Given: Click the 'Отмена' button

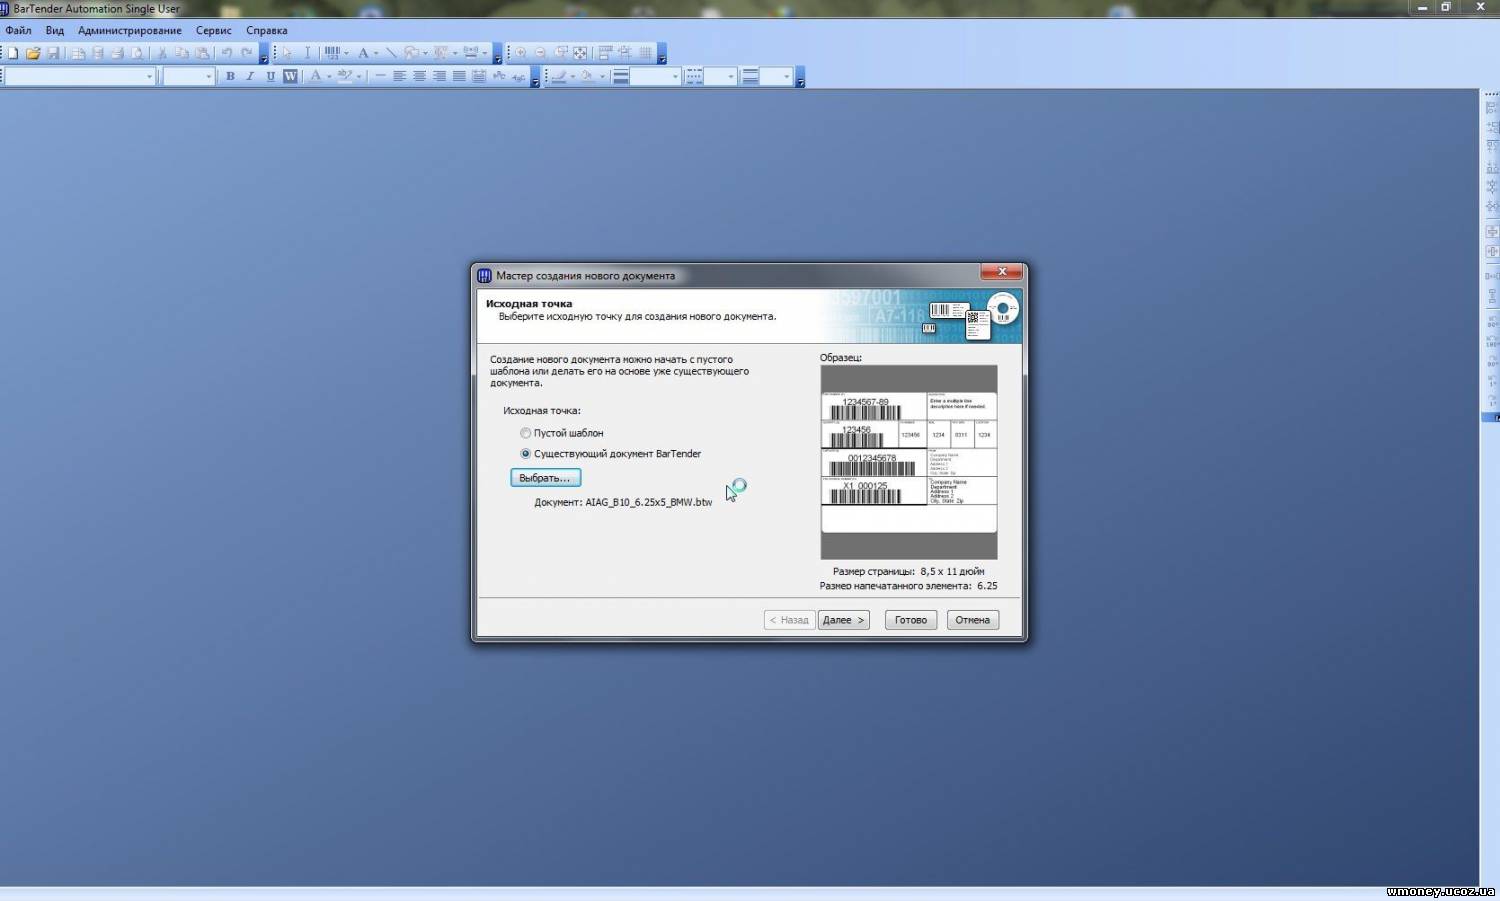Looking at the screenshot, I should 972,620.
